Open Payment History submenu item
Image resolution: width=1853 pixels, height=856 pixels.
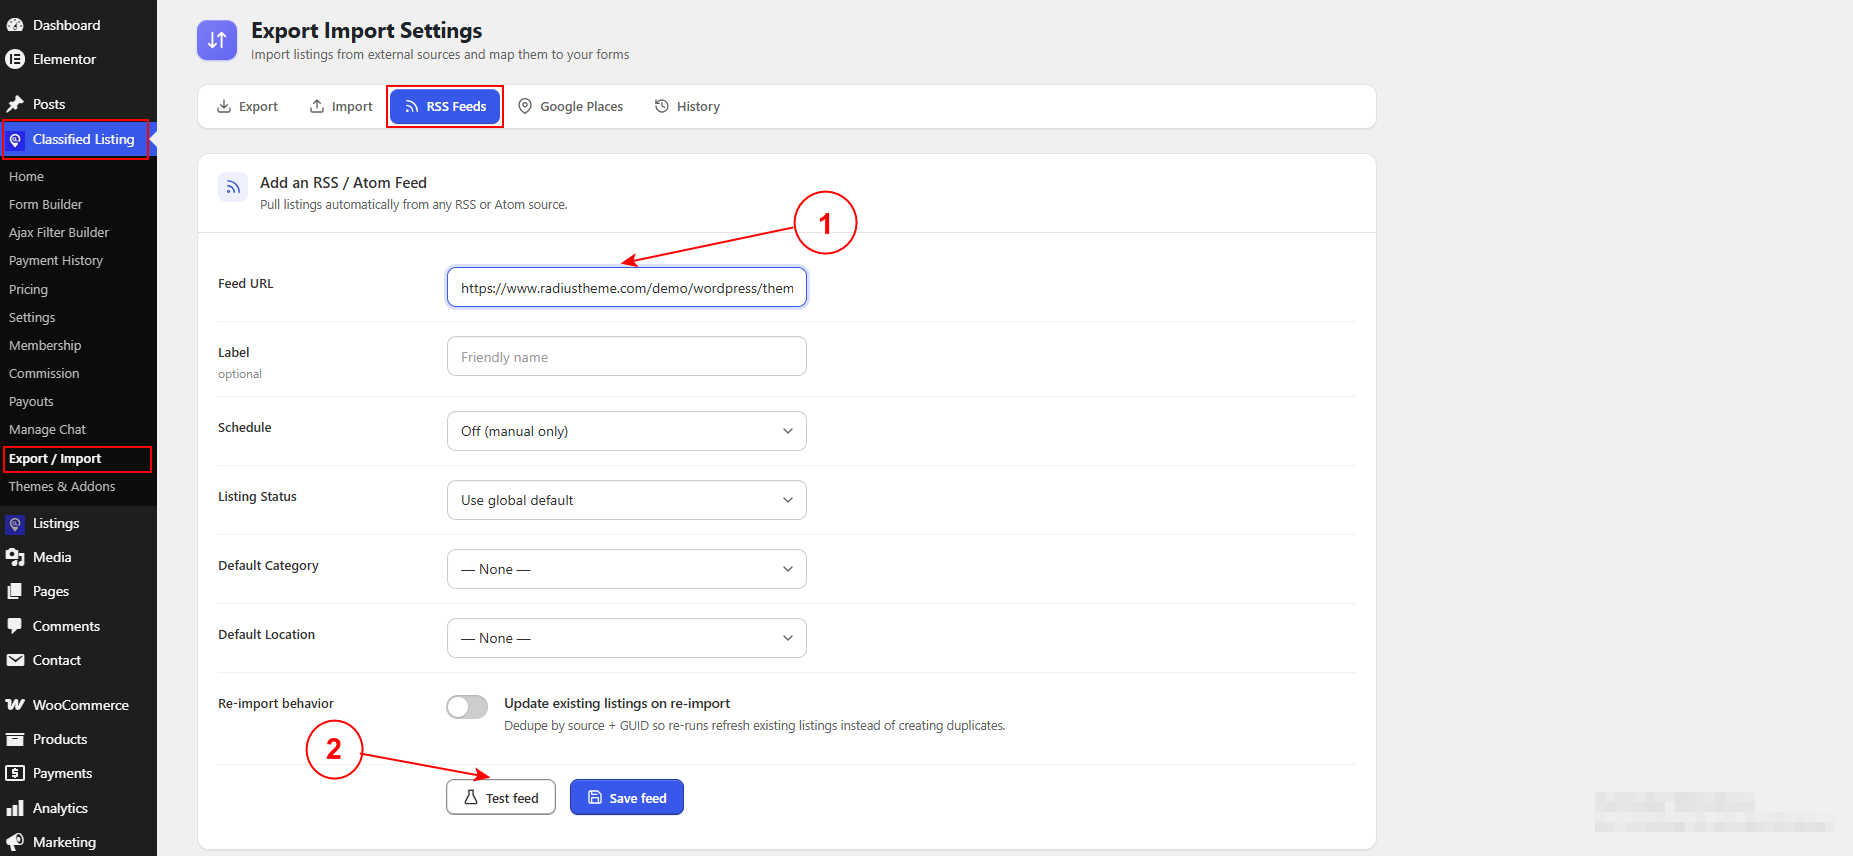click(x=56, y=260)
